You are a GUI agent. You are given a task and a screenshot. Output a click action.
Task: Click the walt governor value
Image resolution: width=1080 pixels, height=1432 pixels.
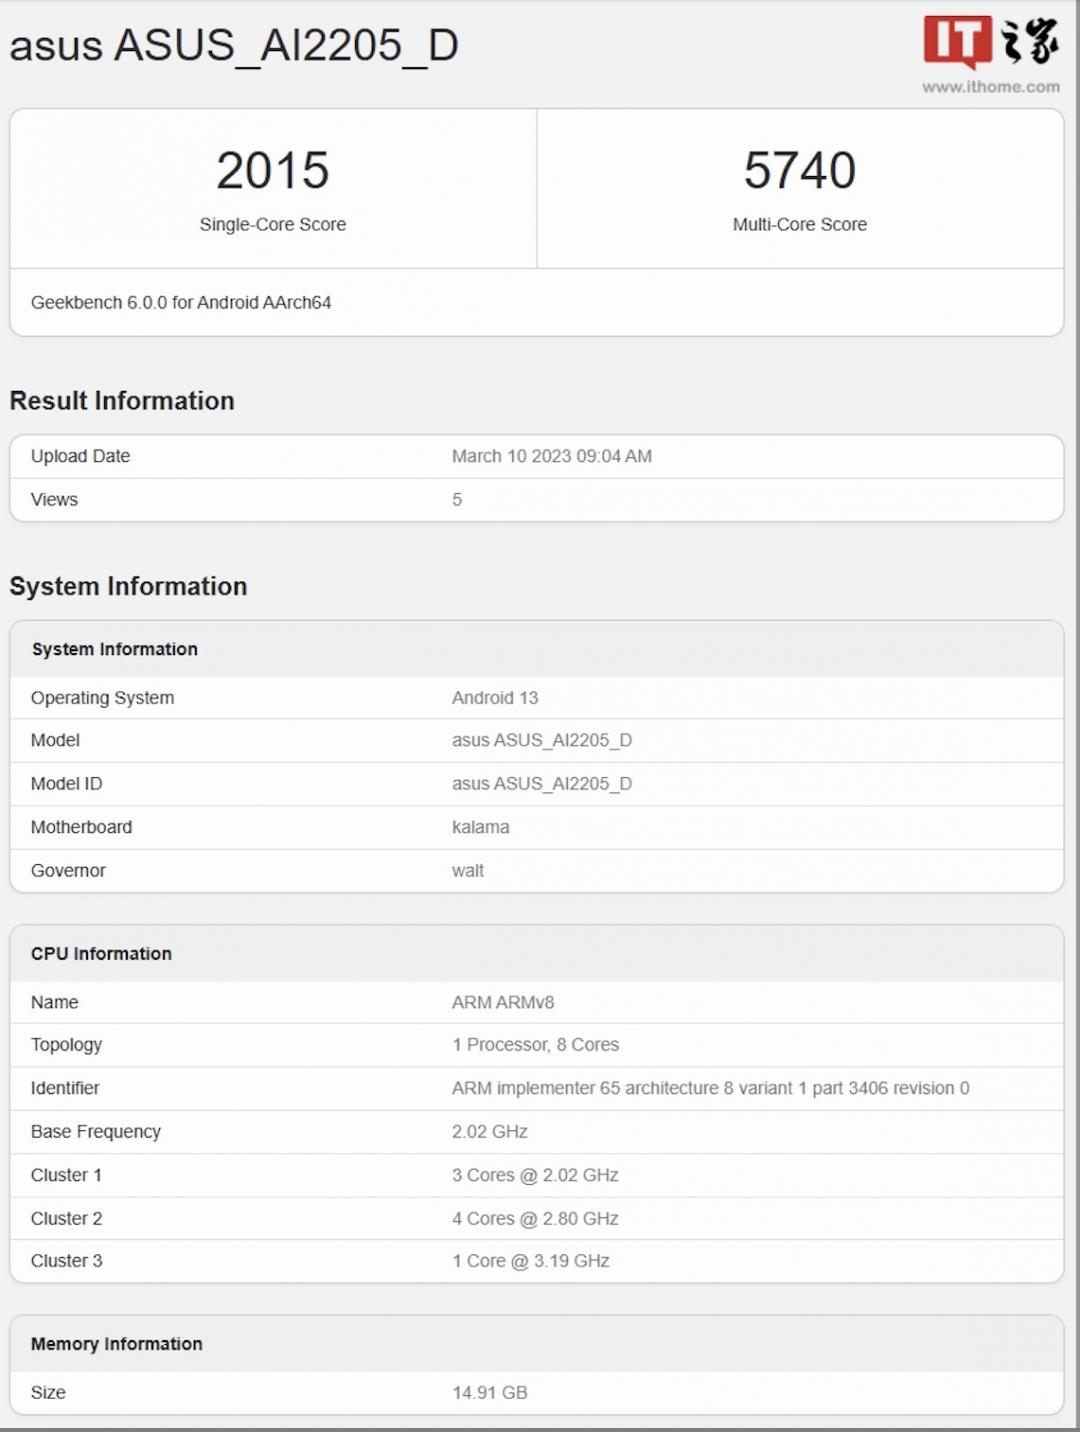coord(467,871)
